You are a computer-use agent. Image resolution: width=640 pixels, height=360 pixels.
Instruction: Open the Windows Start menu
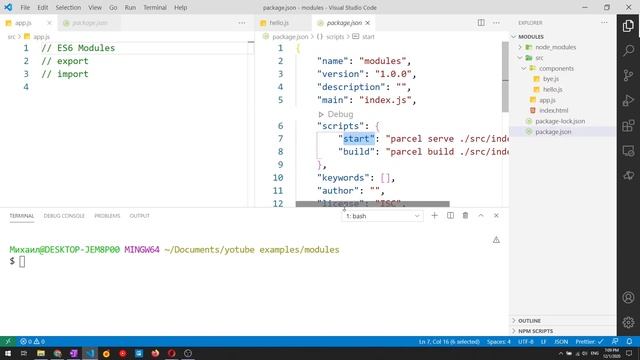tap(8, 353)
